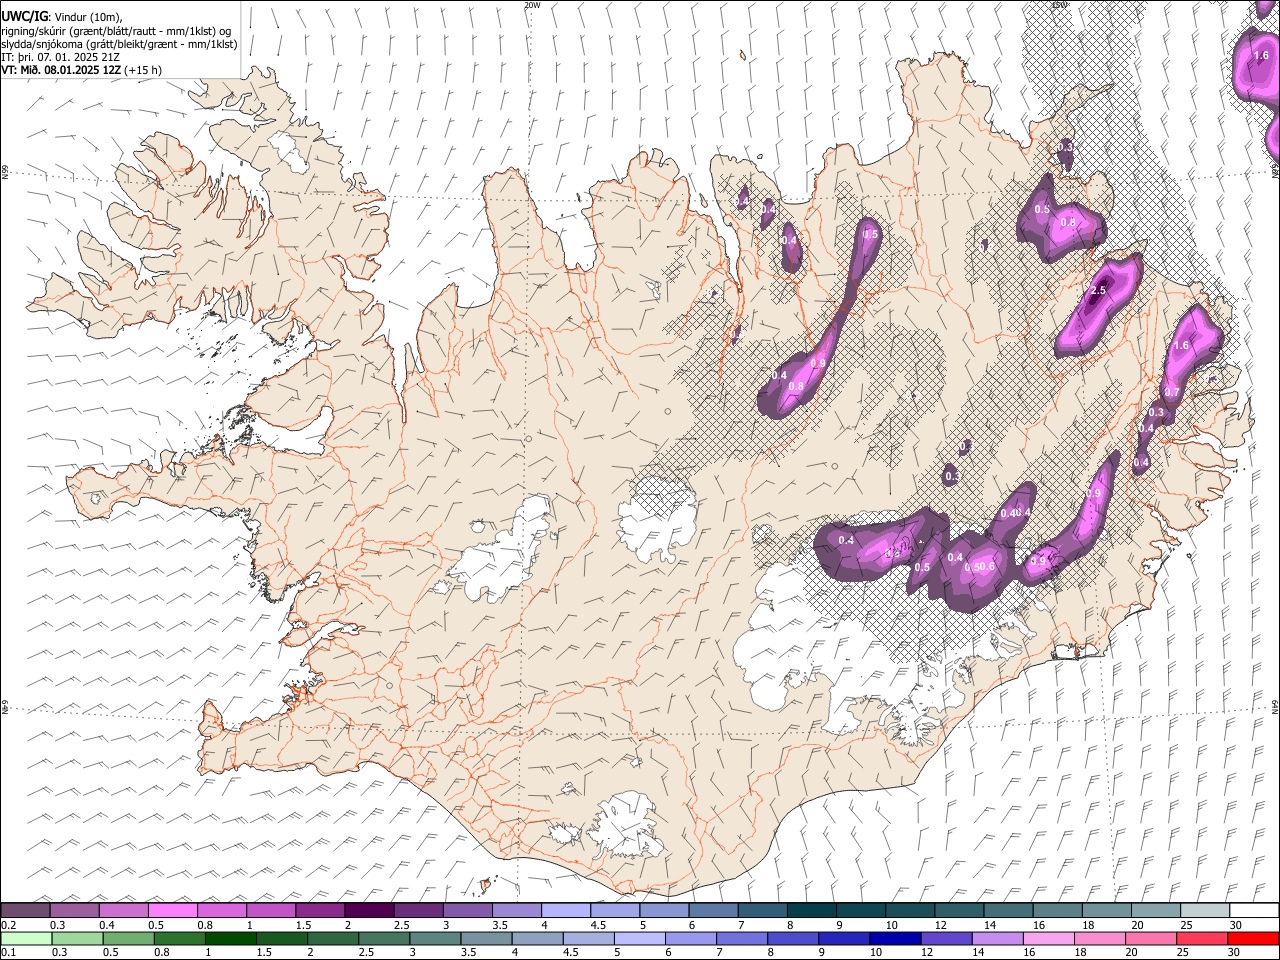This screenshot has width=1280, height=960.
Task: Select lower violet swatch between 14 and 16
Action: pyautogui.click(x=998, y=938)
